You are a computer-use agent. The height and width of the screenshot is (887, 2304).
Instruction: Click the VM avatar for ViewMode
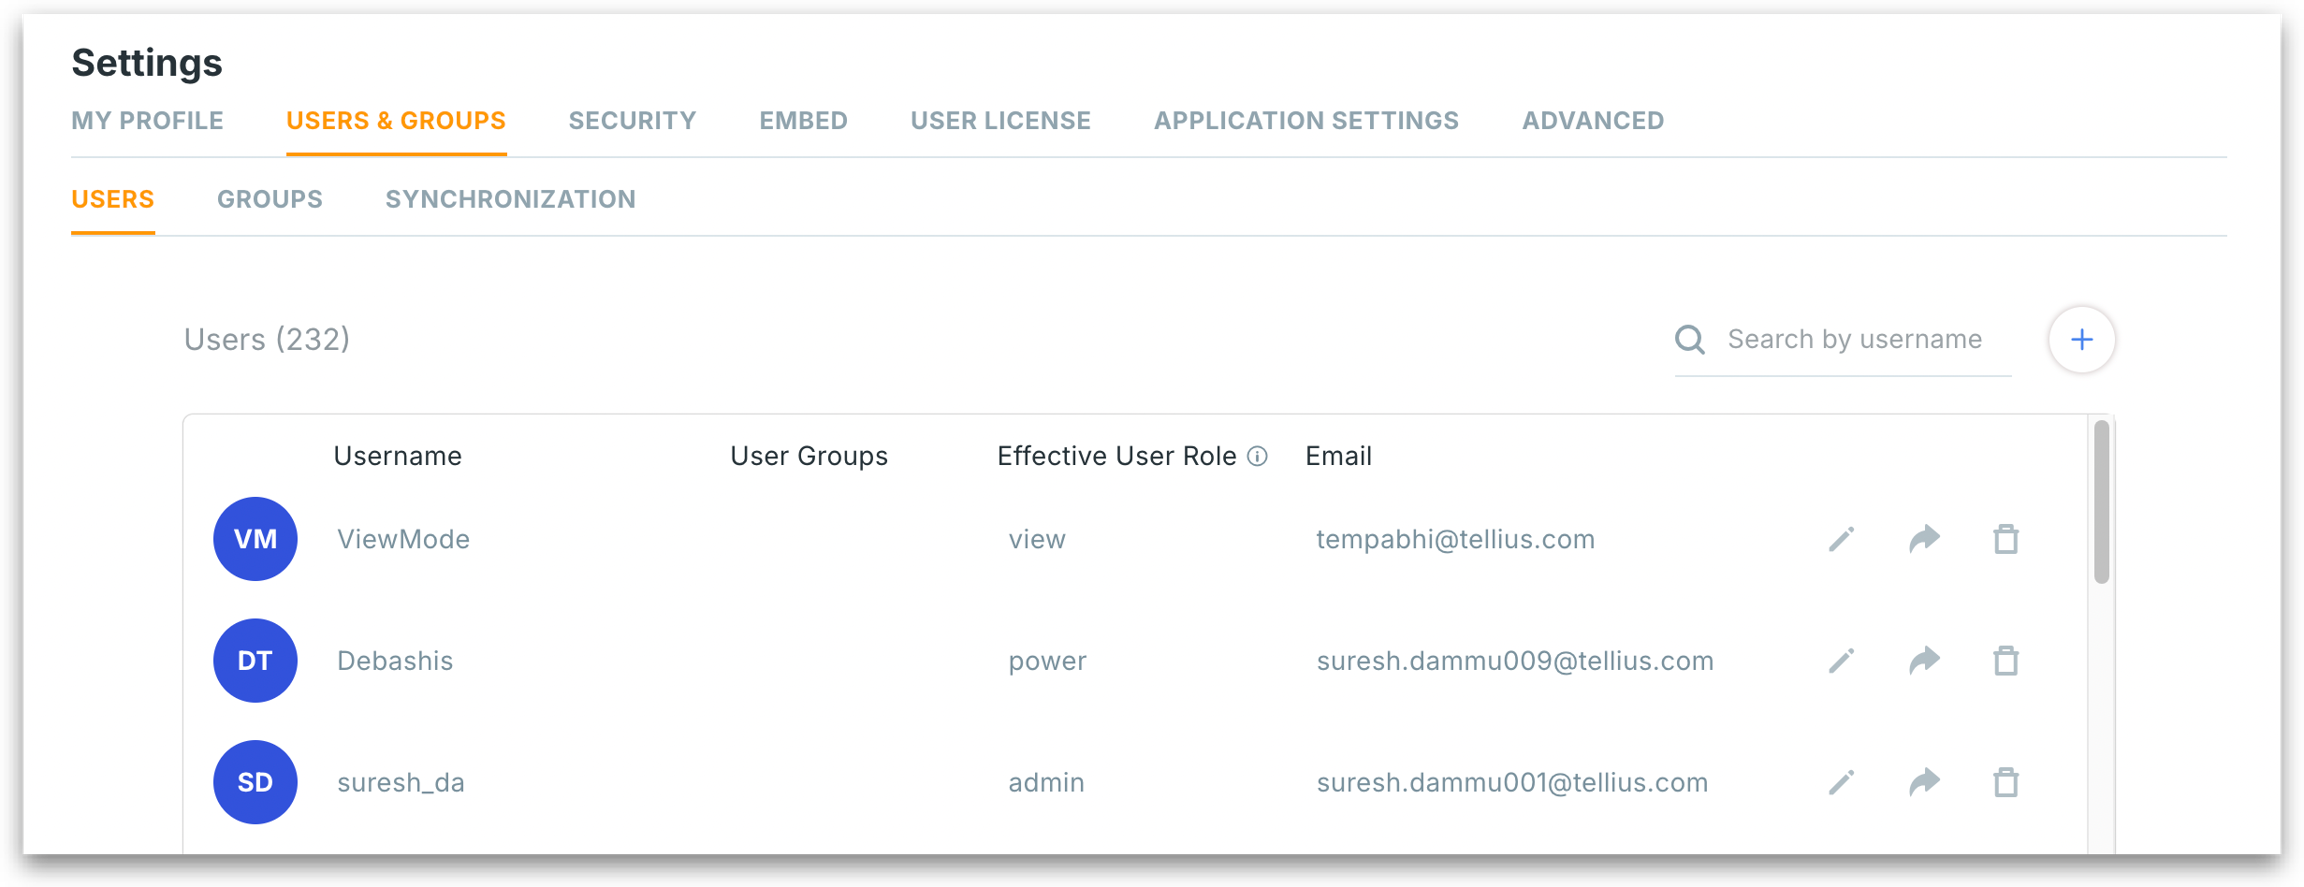pos(255,539)
